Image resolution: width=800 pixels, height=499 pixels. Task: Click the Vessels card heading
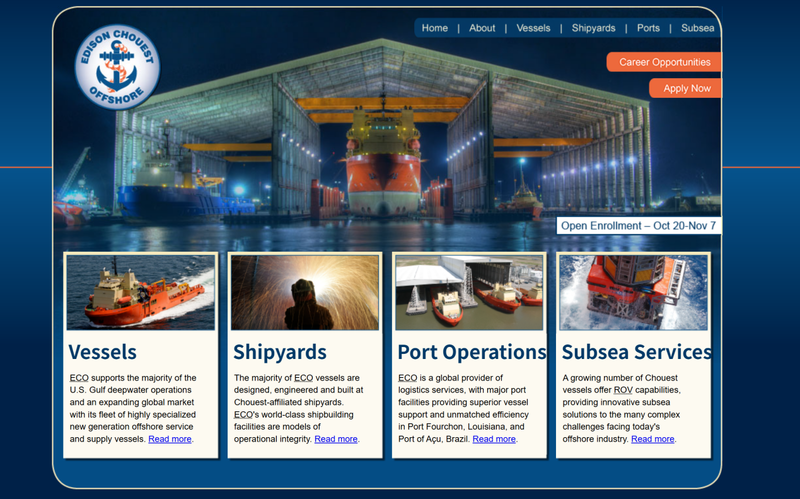point(103,352)
